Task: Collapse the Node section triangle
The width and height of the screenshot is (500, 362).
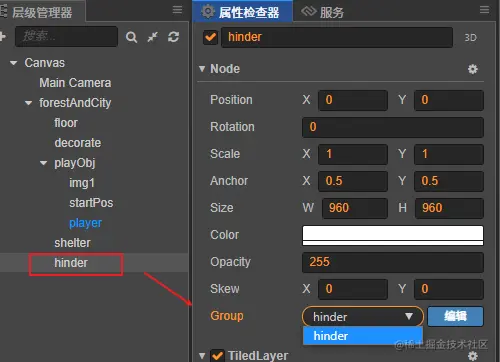Action: coord(202,69)
